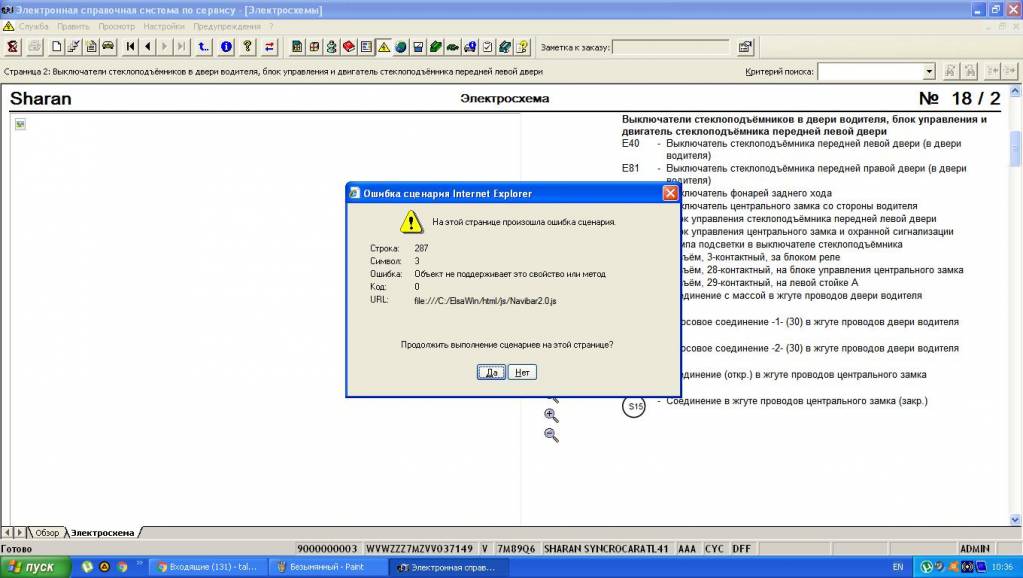This screenshot has width=1023, height=578.
Task: Click the previous page arrow in toolbar
Action: point(147,46)
